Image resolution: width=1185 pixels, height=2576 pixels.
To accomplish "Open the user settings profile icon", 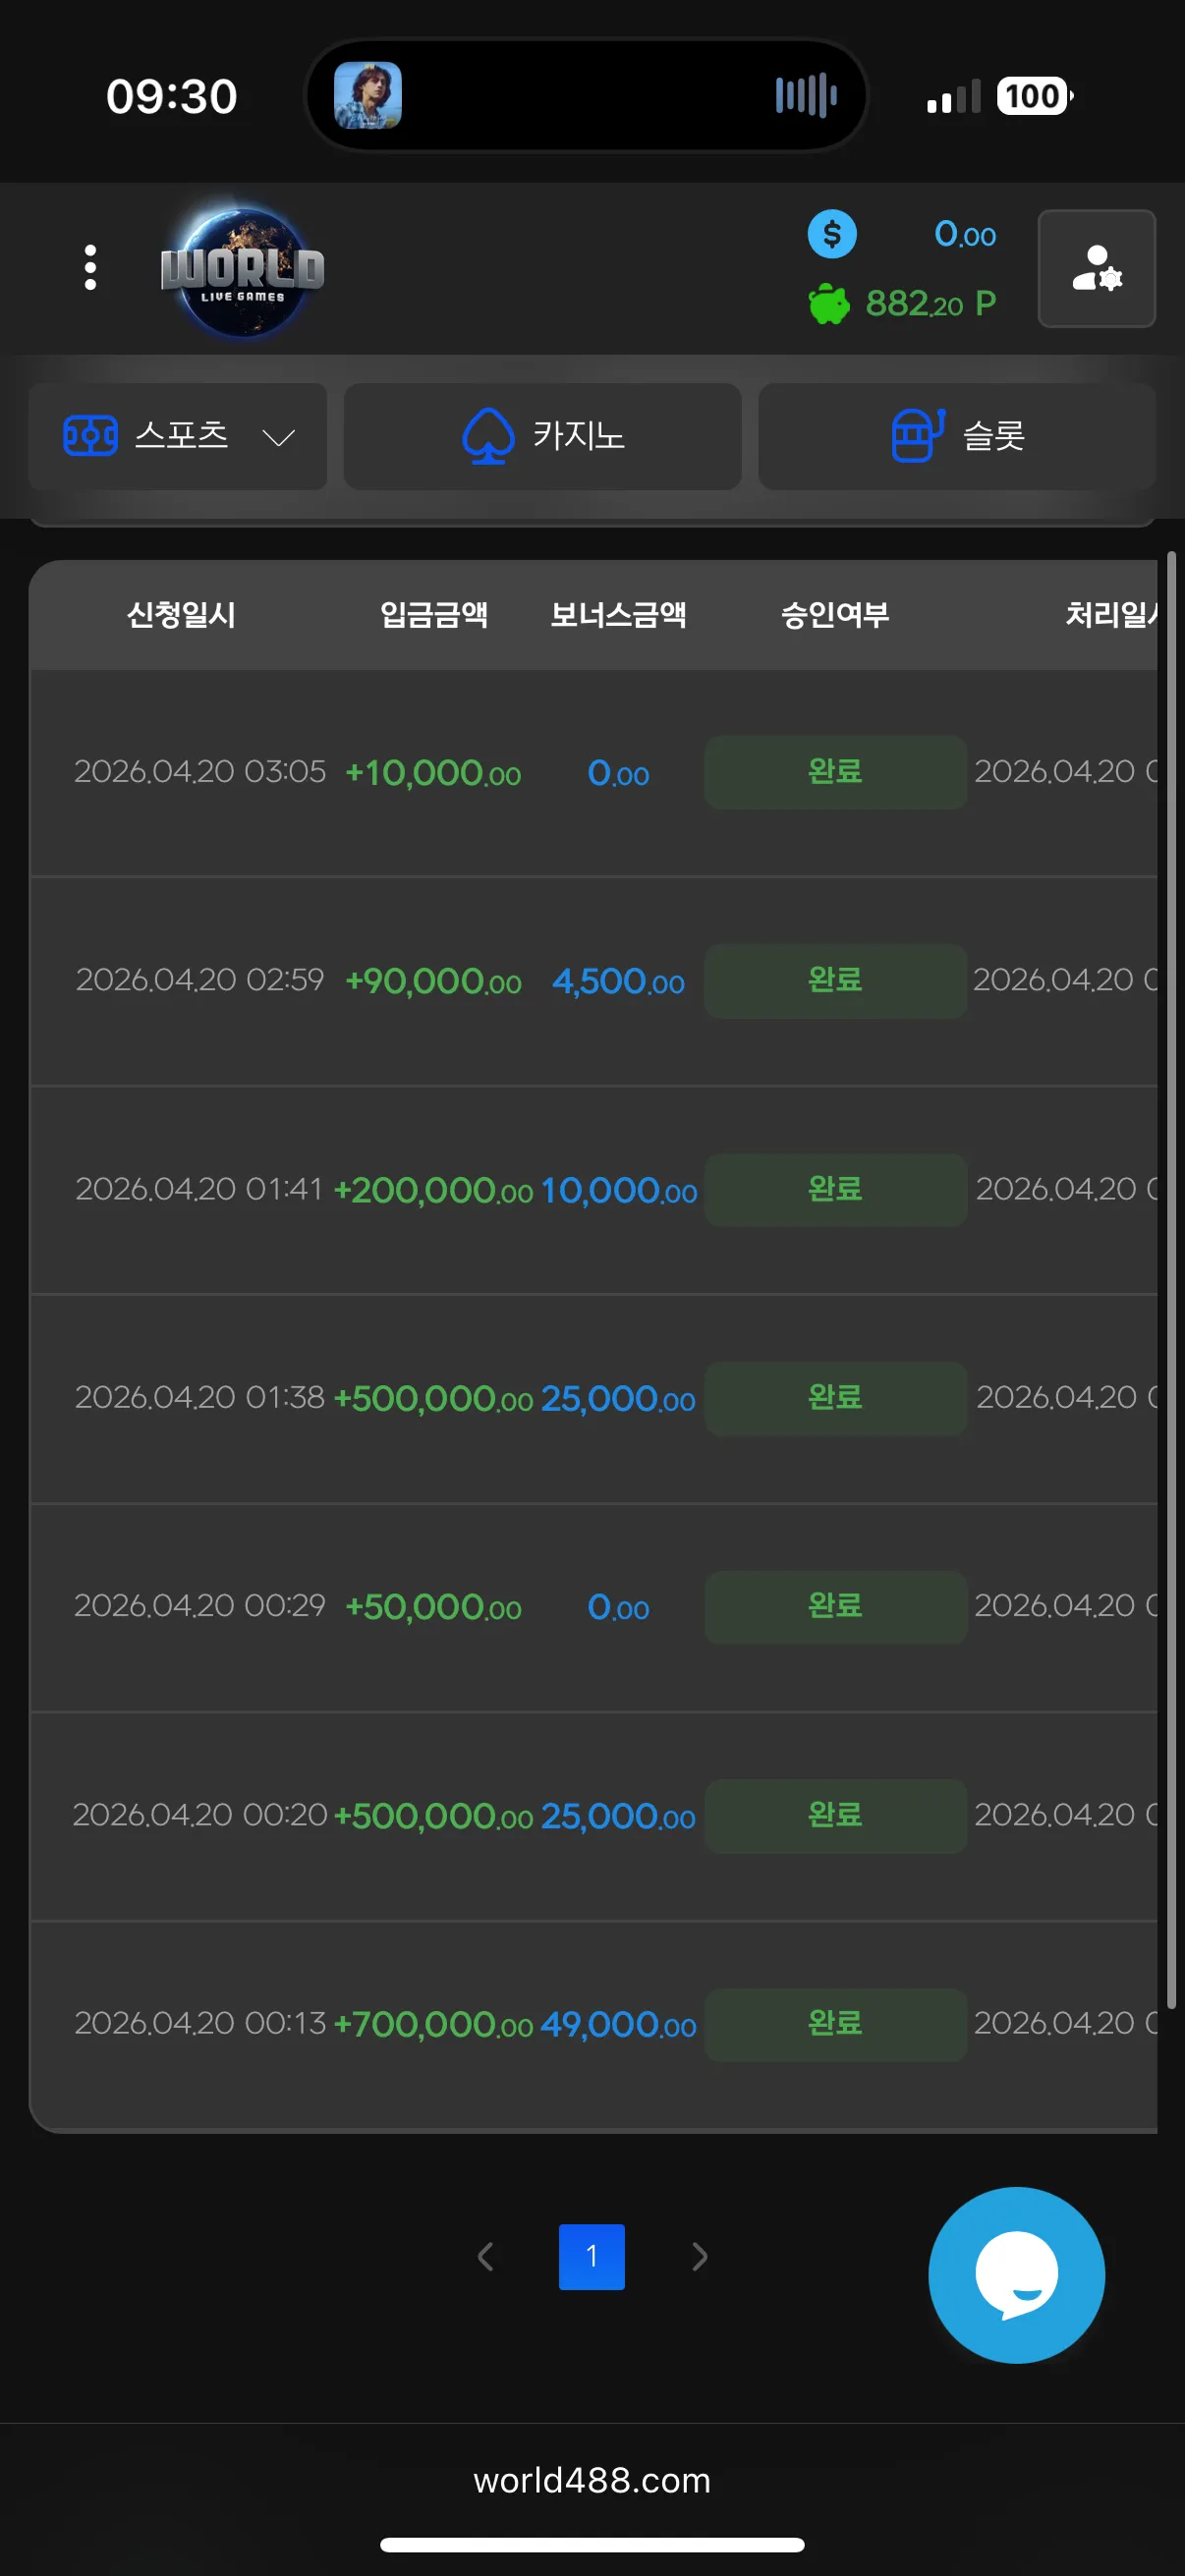I will pos(1096,268).
